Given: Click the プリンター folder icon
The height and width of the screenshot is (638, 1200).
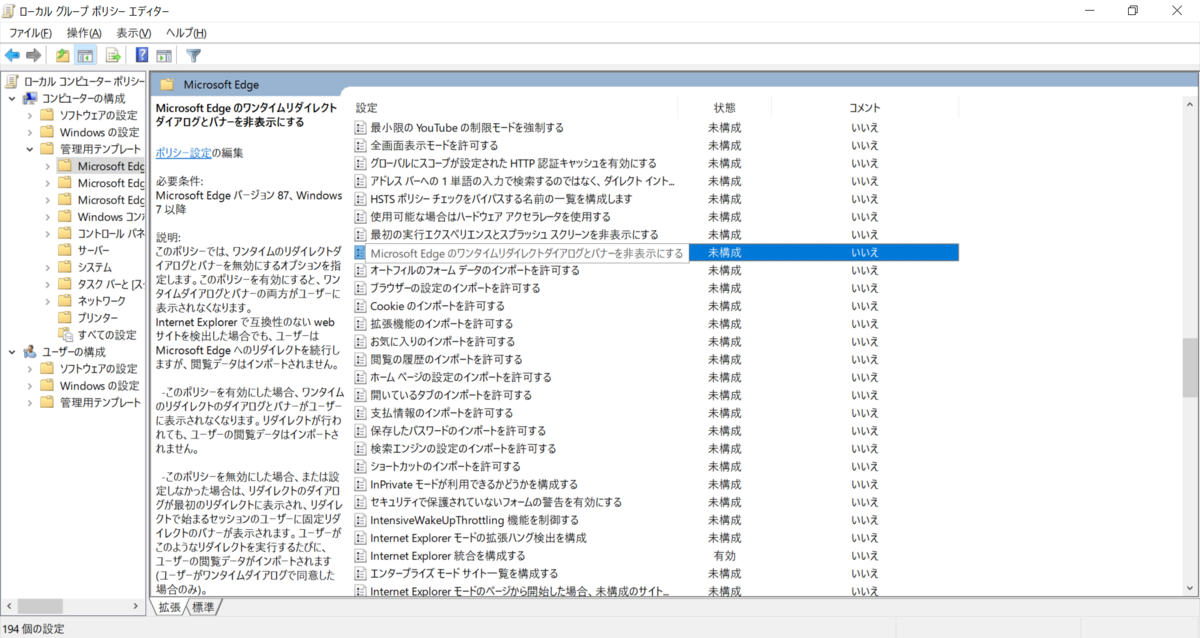Looking at the screenshot, I should point(66,318).
